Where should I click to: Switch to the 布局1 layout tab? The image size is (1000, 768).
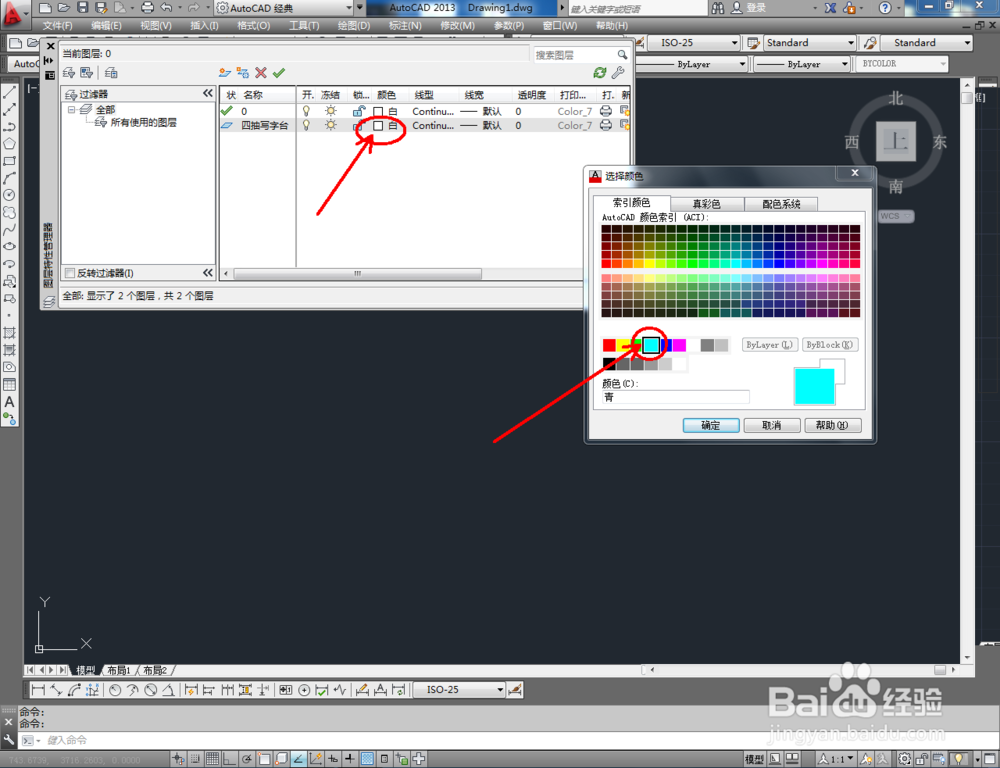pos(119,670)
